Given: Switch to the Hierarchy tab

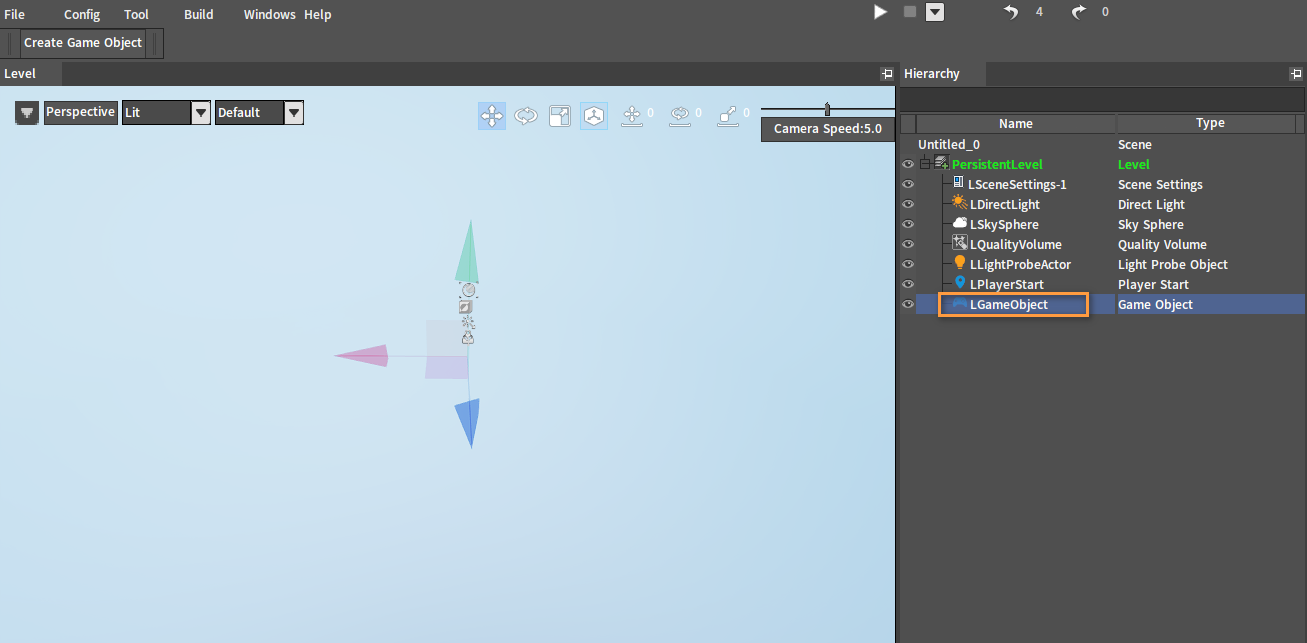Looking at the screenshot, I should pyautogui.click(x=942, y=74).
